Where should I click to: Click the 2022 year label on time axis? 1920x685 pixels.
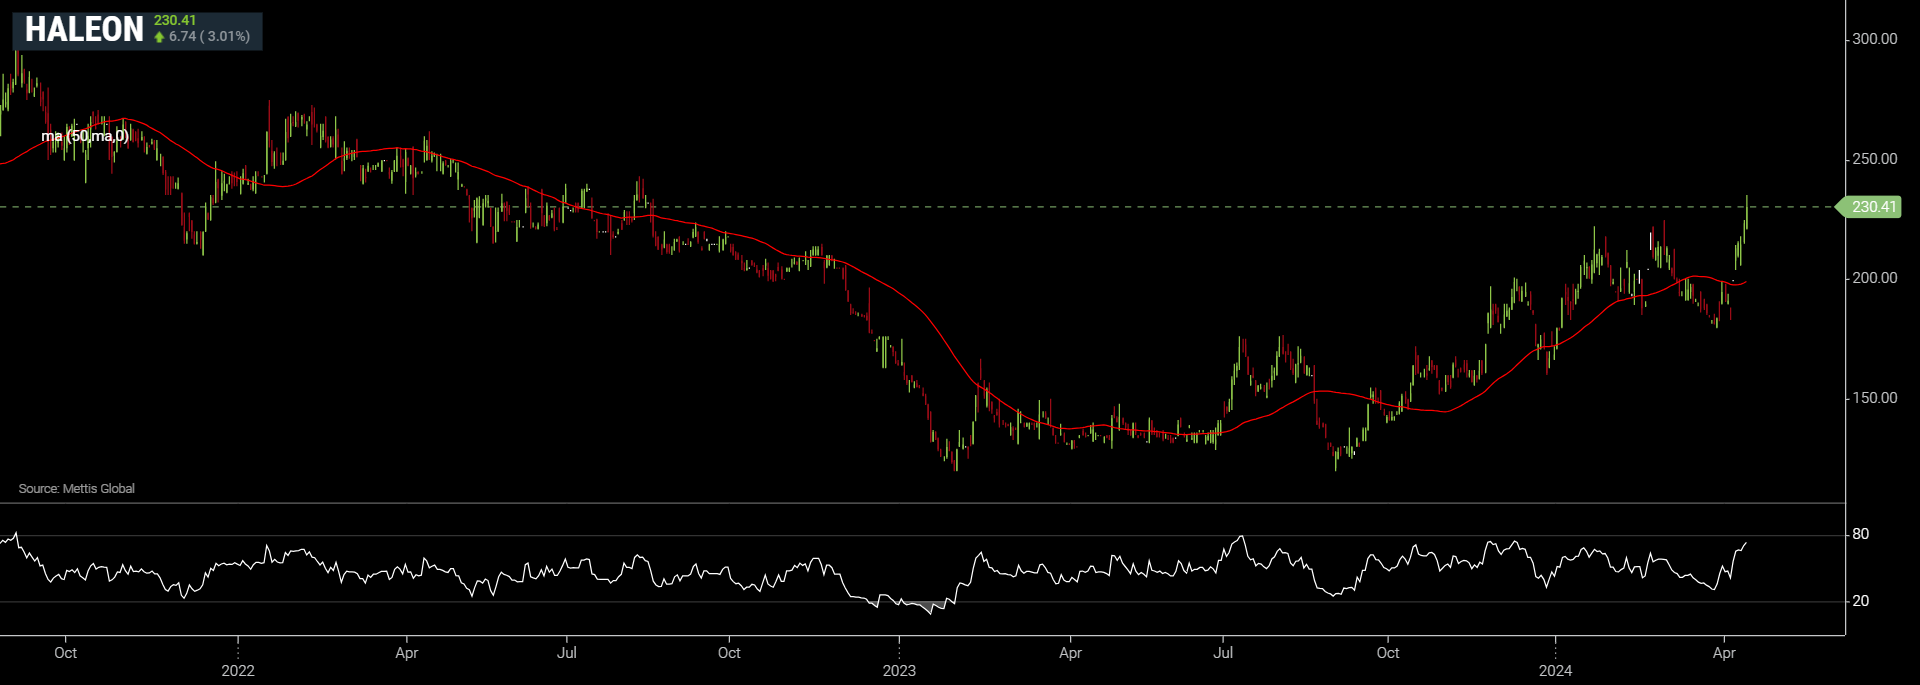238,671
